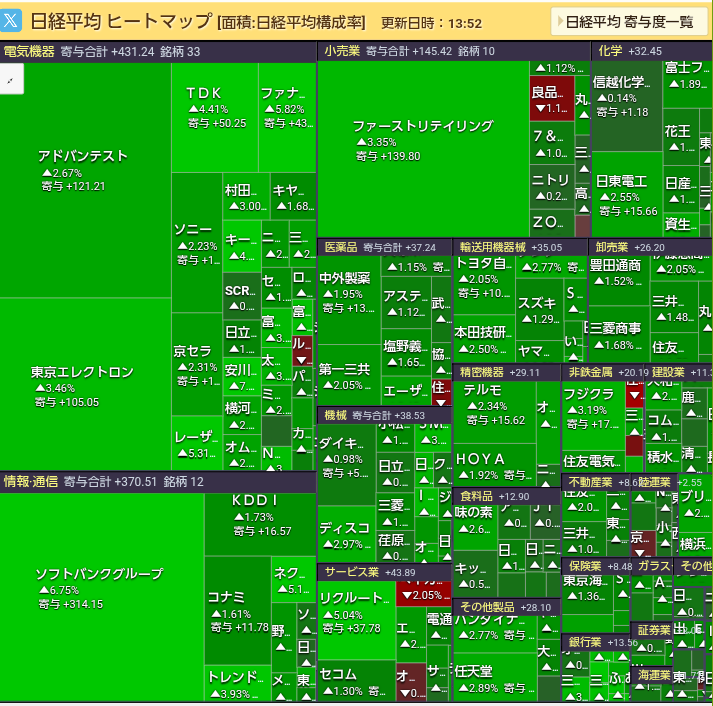
Task: Choose the KDDI tile
Action: [260, 524]
